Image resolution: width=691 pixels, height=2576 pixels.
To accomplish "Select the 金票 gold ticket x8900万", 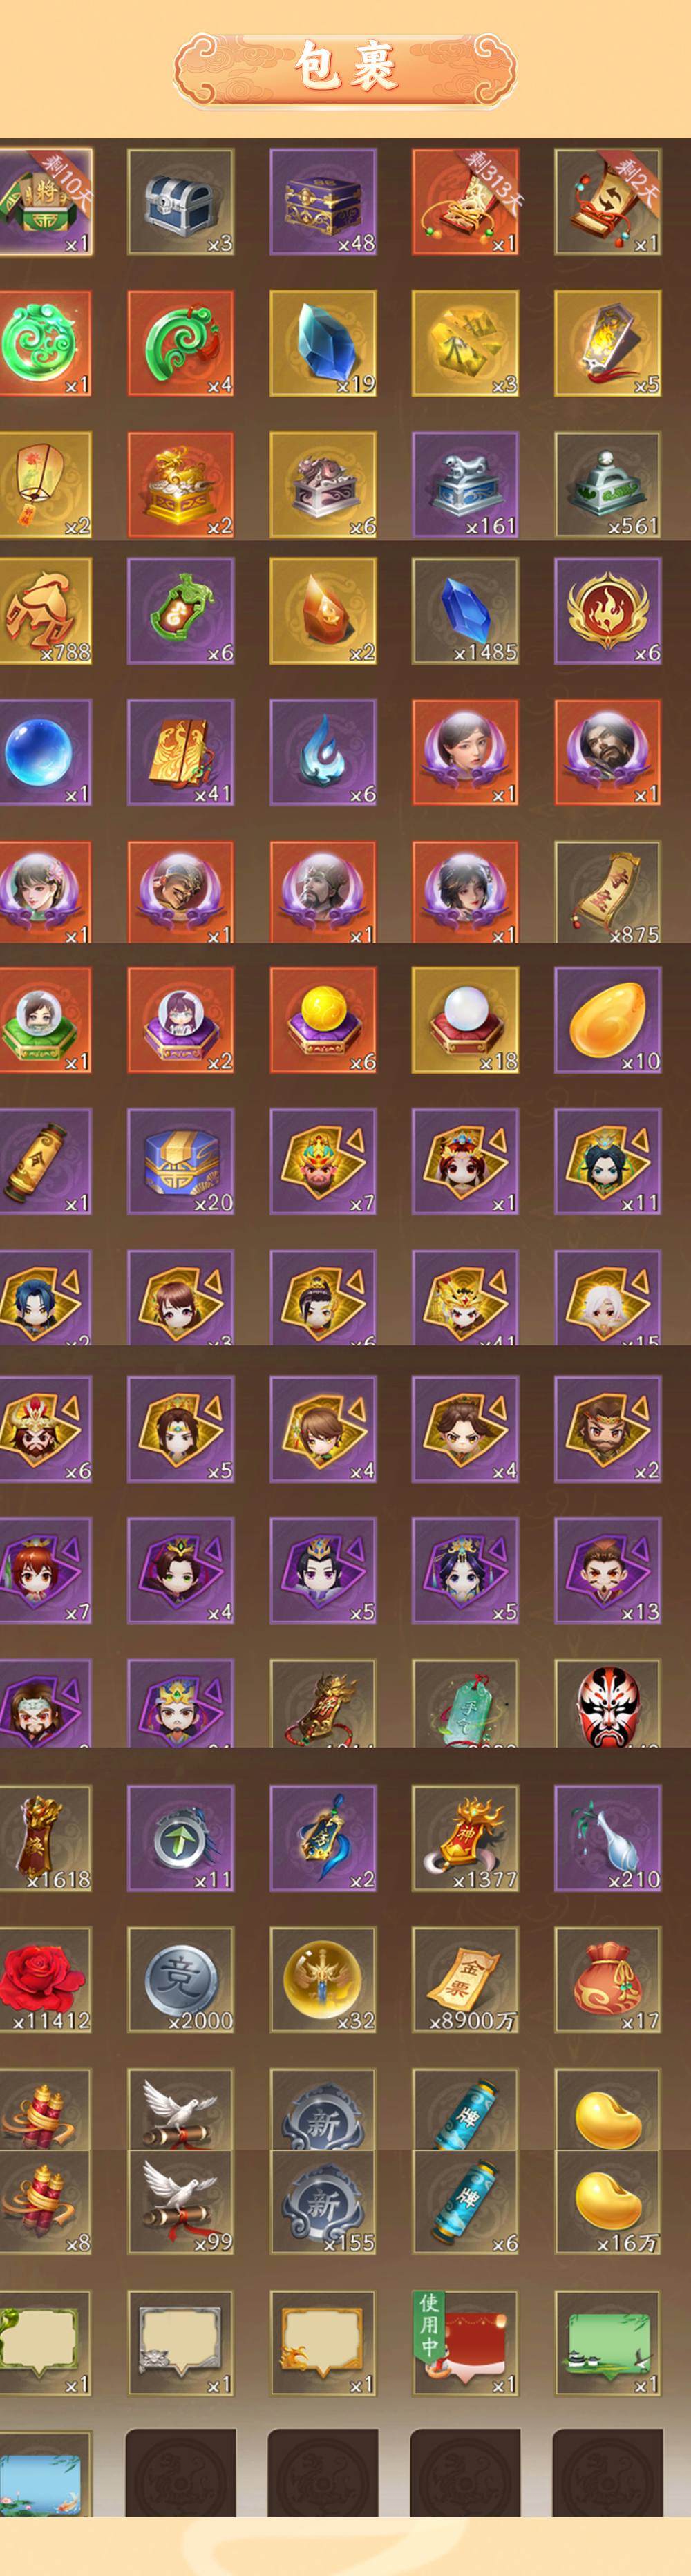I will click(465, 1980).
